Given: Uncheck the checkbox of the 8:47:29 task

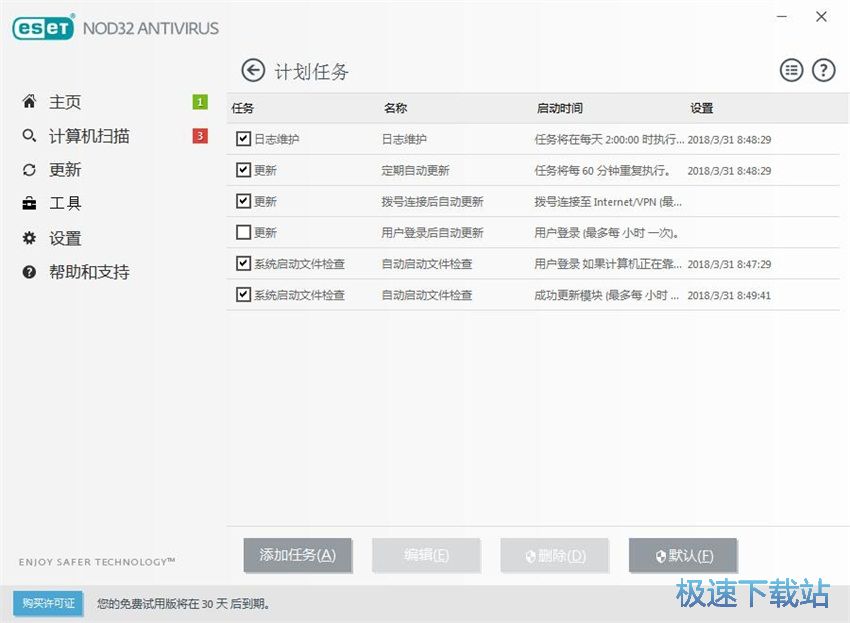Looking at the screenshot, I should (x=243, y=264).
